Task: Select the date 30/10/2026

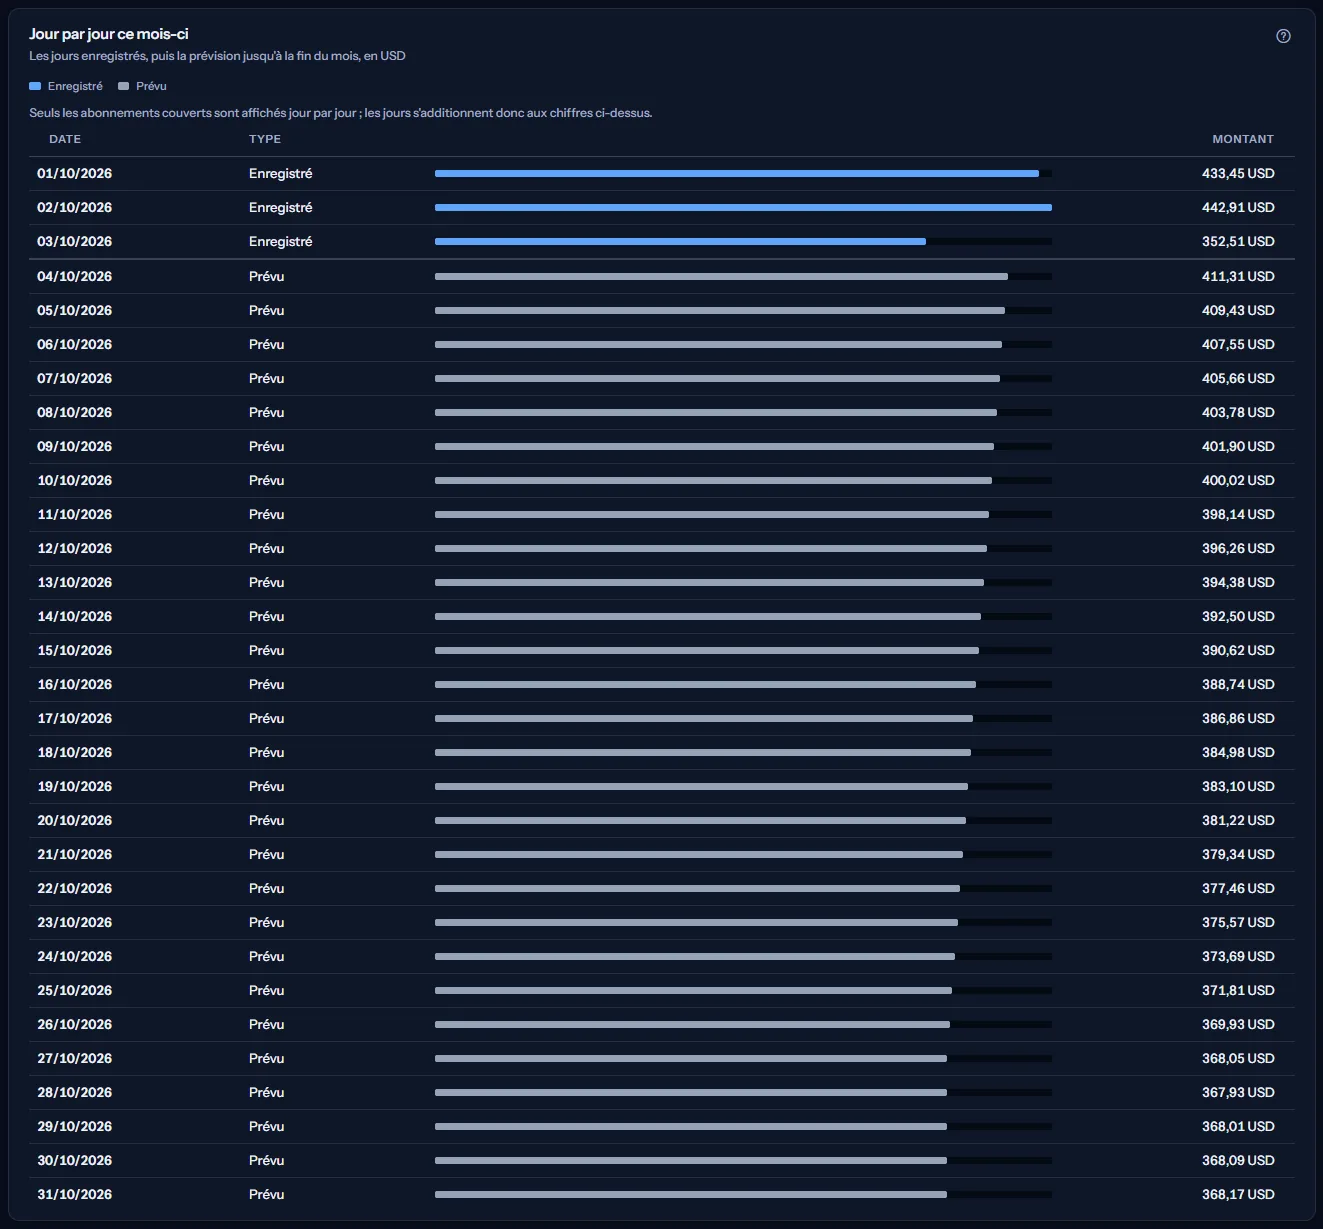Action: (x=75, y=1160)
